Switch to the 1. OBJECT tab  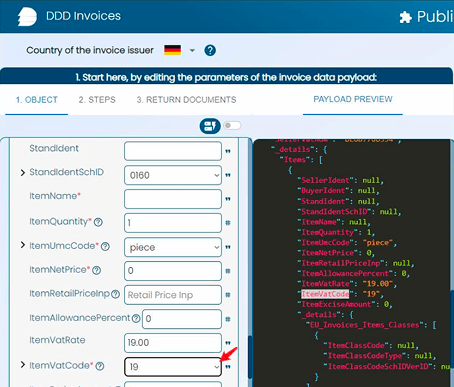(x=37, y=100)
